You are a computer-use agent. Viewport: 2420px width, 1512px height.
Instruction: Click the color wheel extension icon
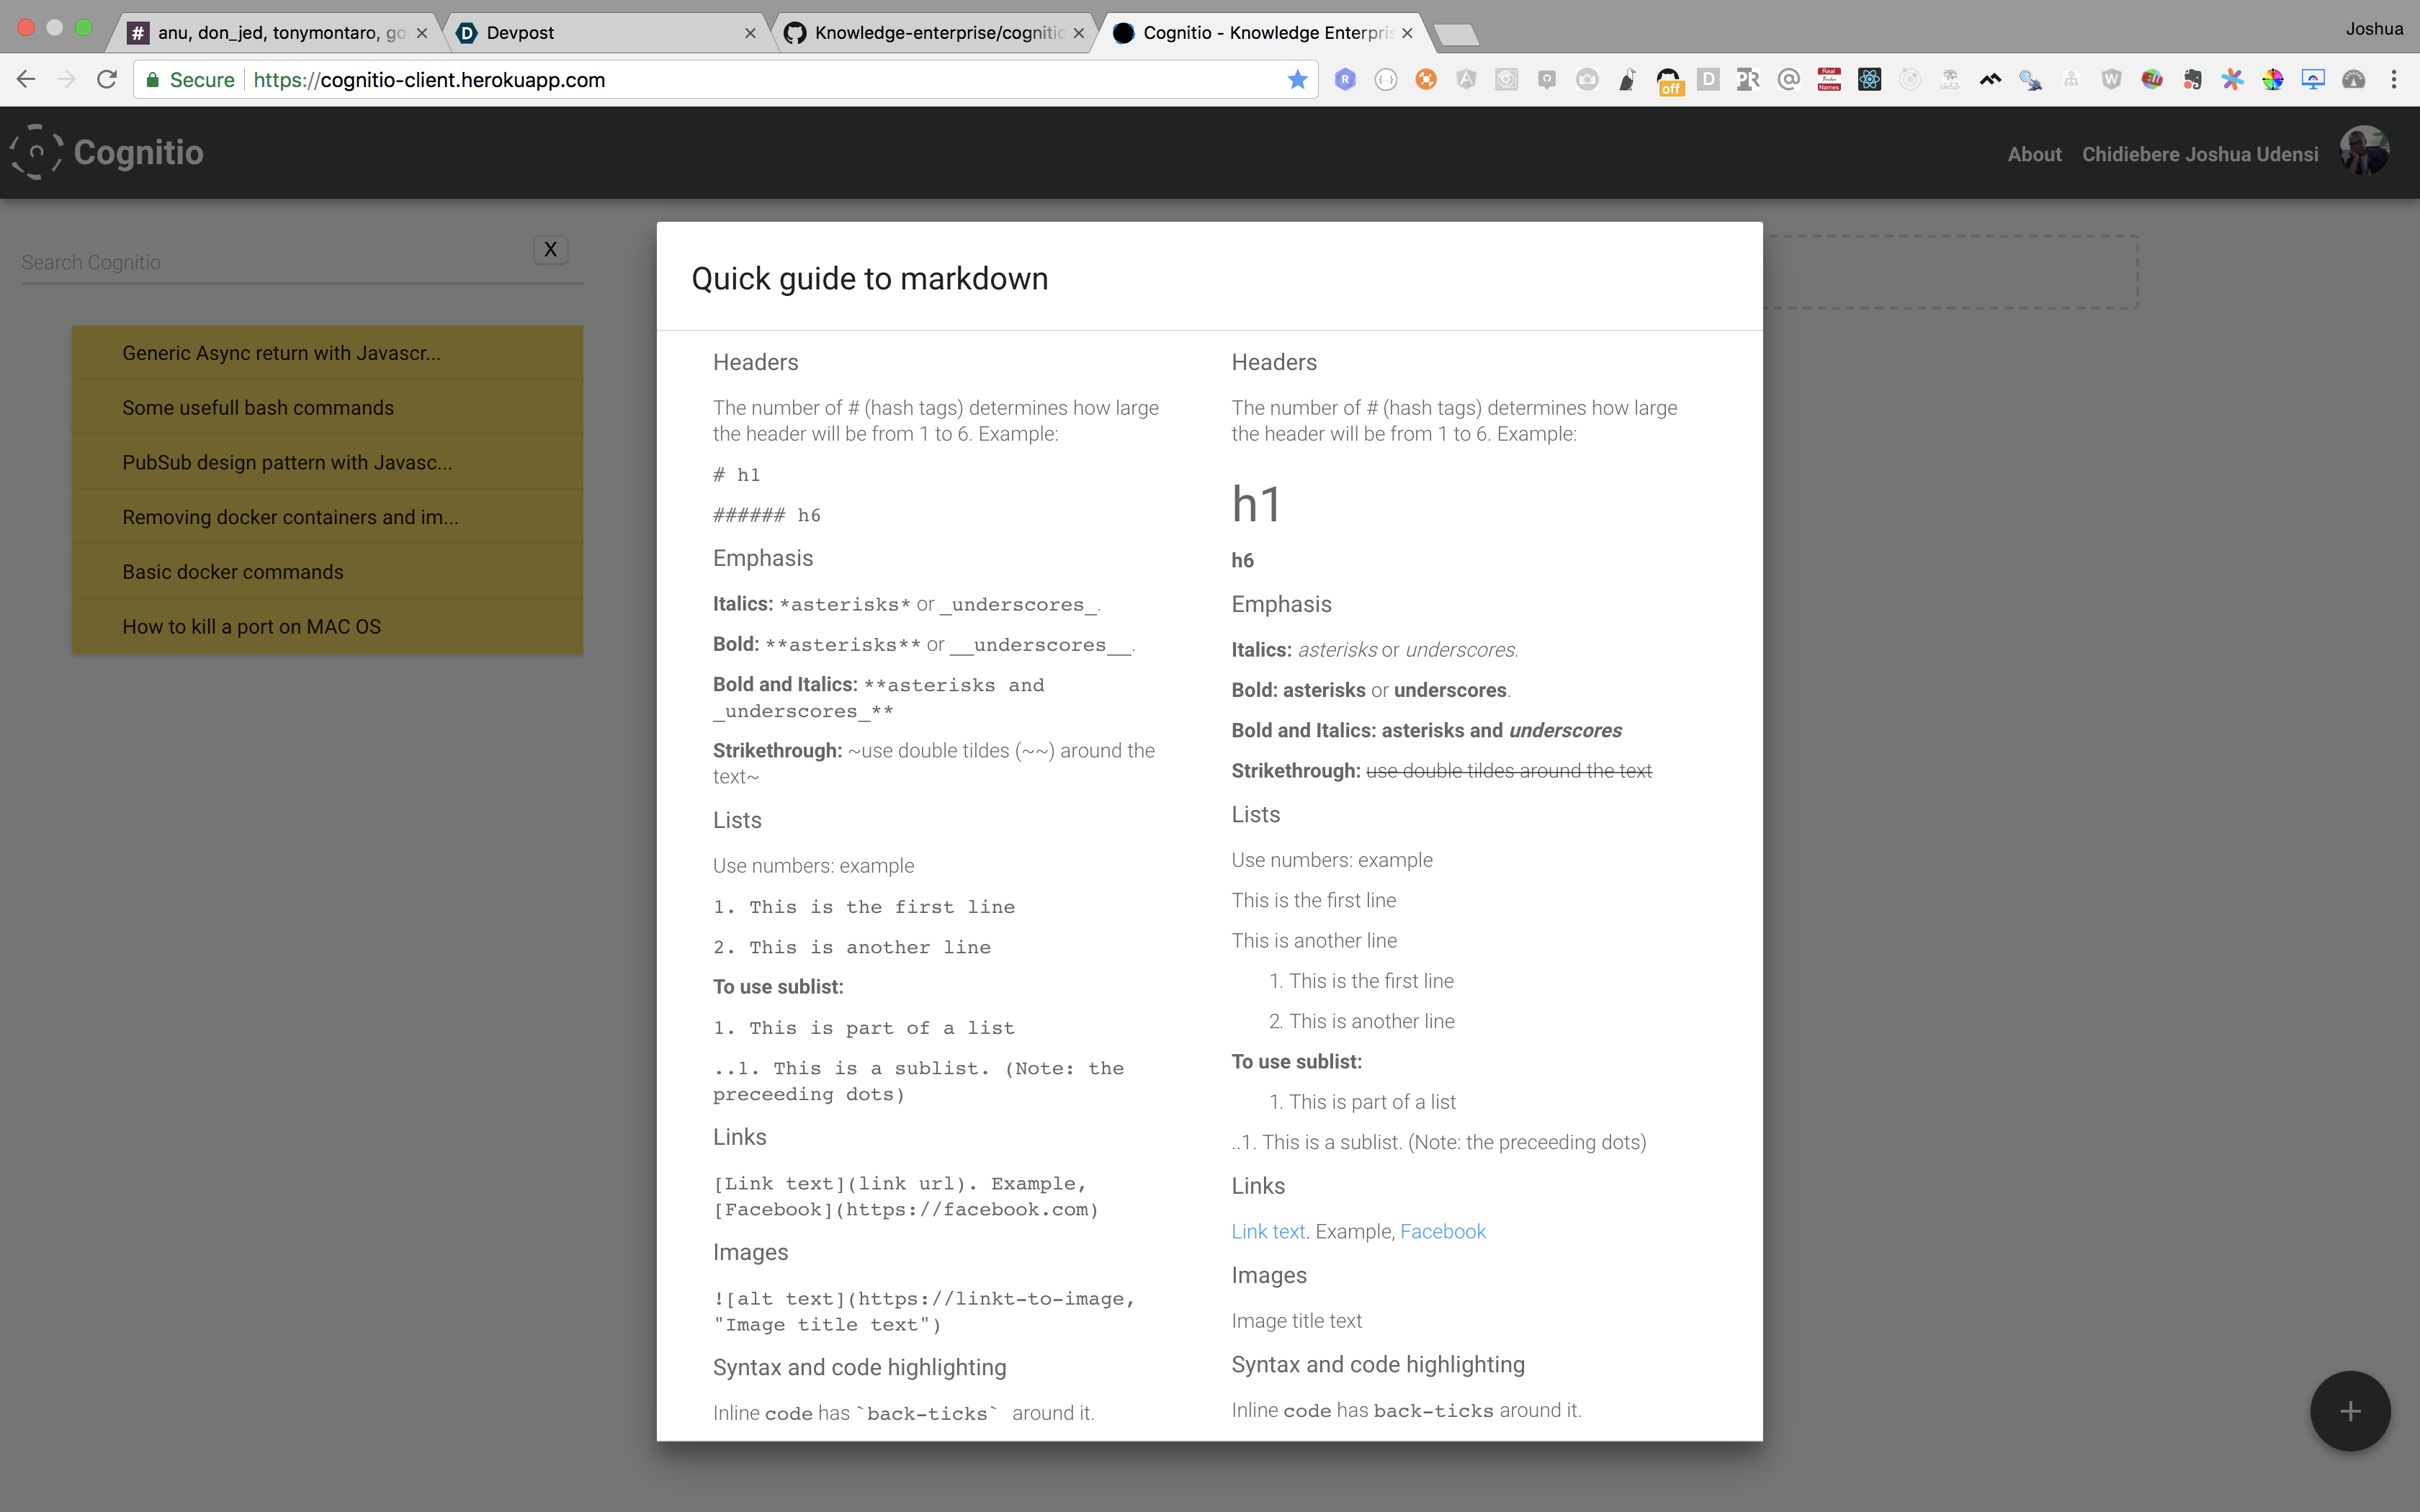pyautogui.click(x=2273, y=80)
